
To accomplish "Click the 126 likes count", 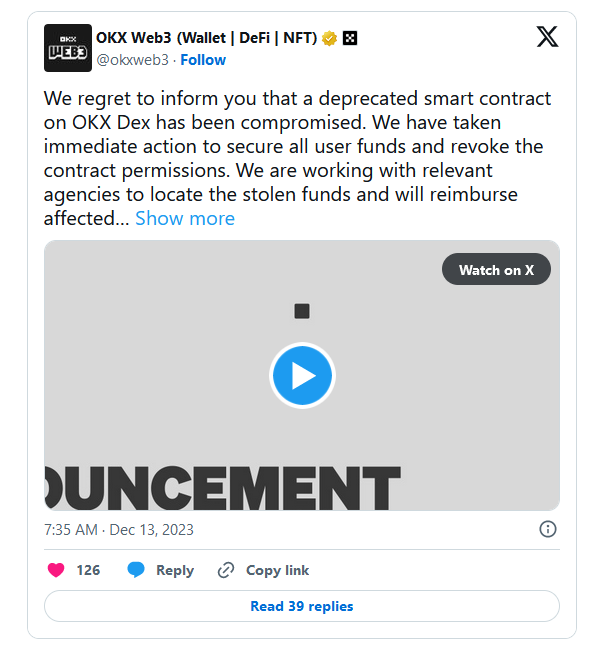I will [x=88, y=570].
